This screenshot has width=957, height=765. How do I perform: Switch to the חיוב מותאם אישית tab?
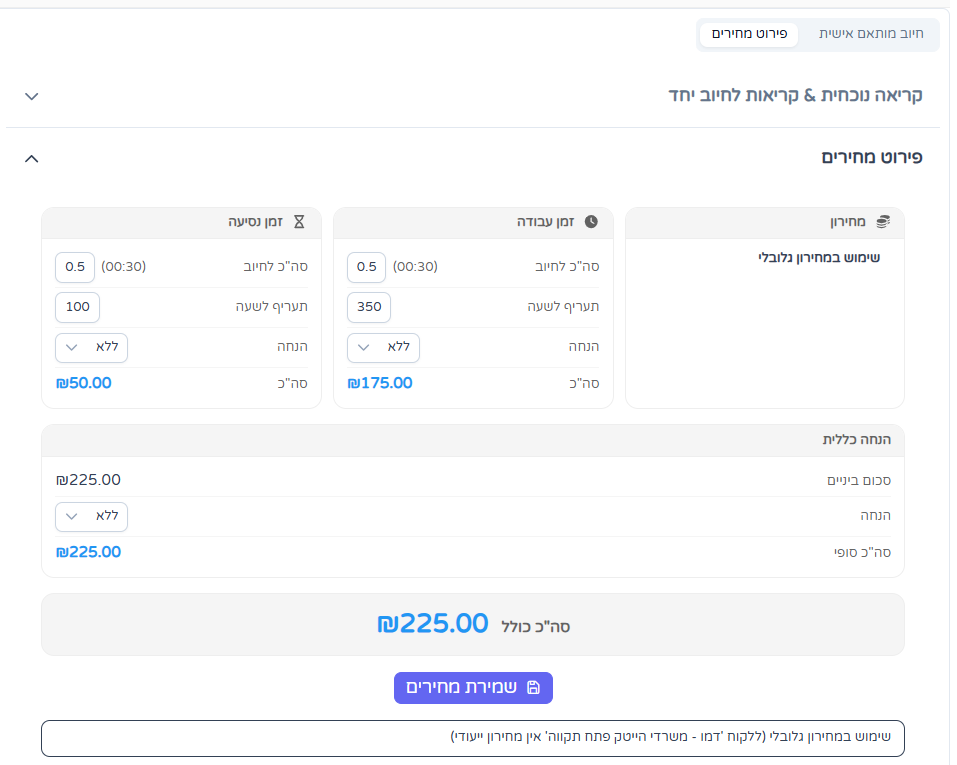871,34
